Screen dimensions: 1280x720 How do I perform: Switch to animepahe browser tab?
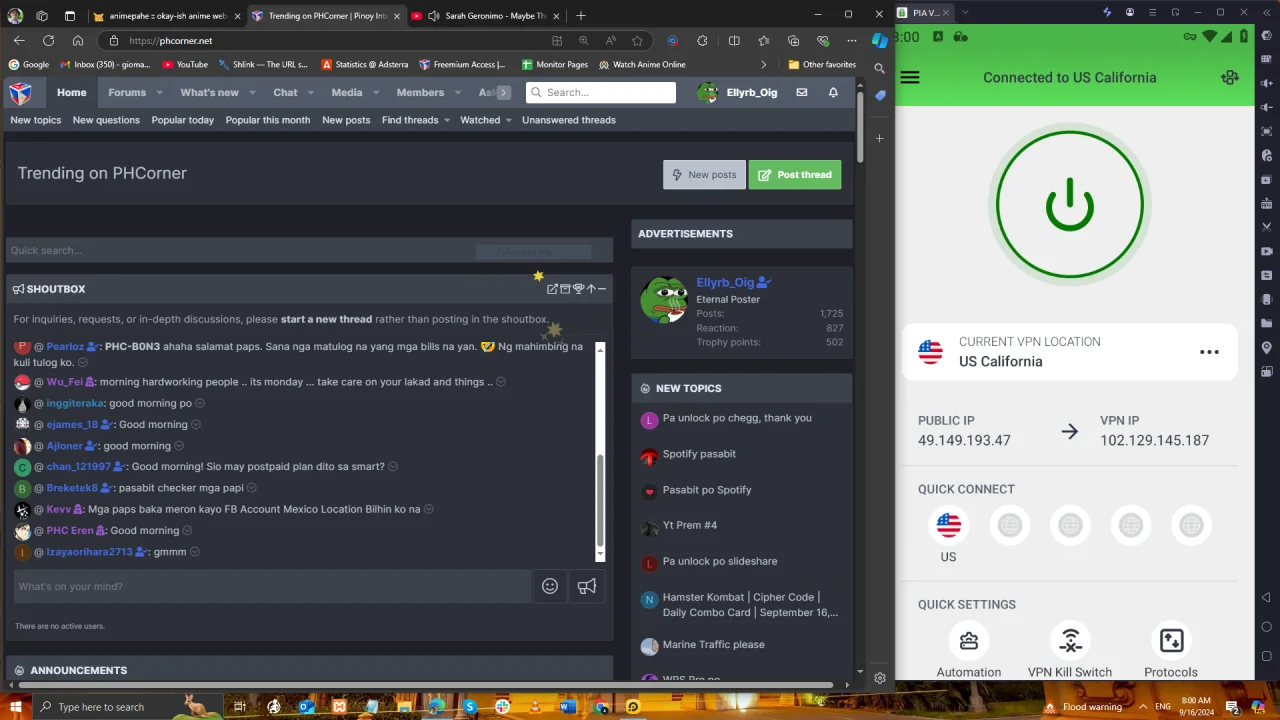(x=165, y=16)
